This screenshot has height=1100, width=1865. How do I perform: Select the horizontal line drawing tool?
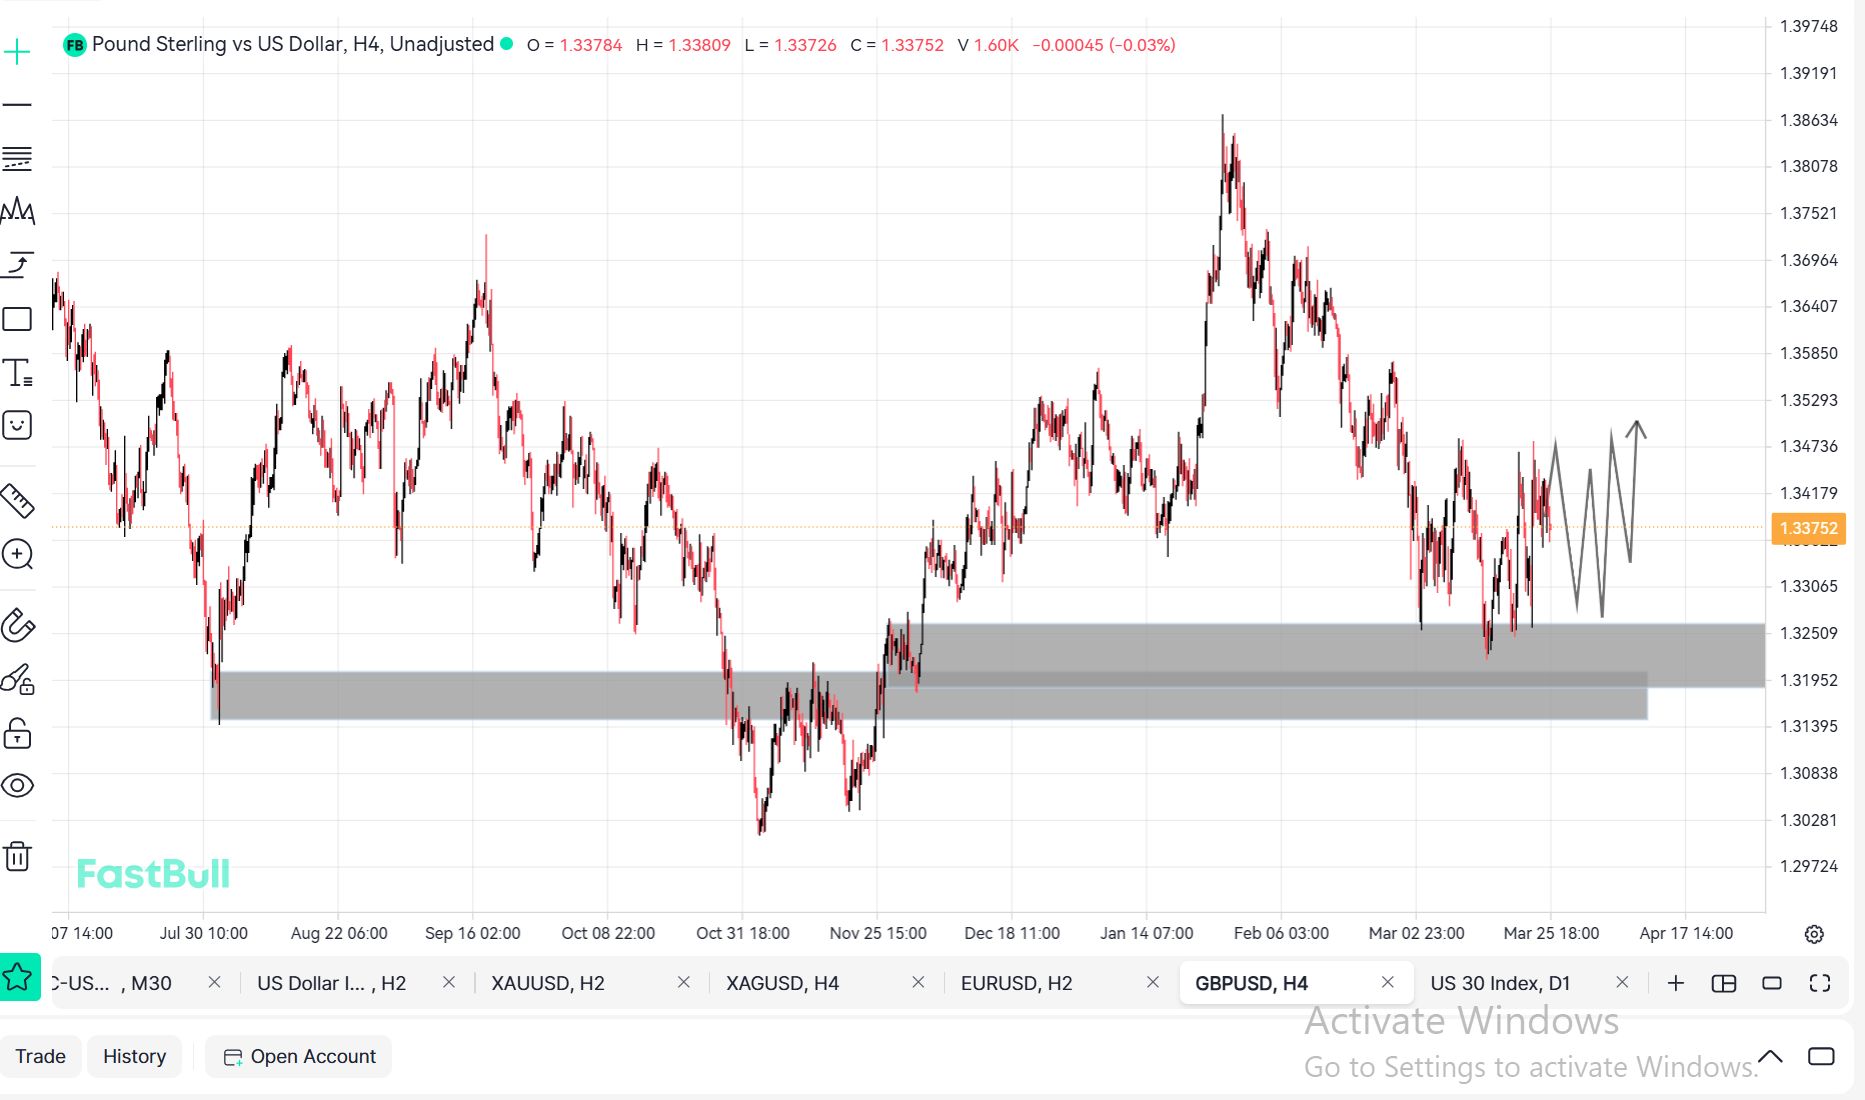tap(18, 105)
